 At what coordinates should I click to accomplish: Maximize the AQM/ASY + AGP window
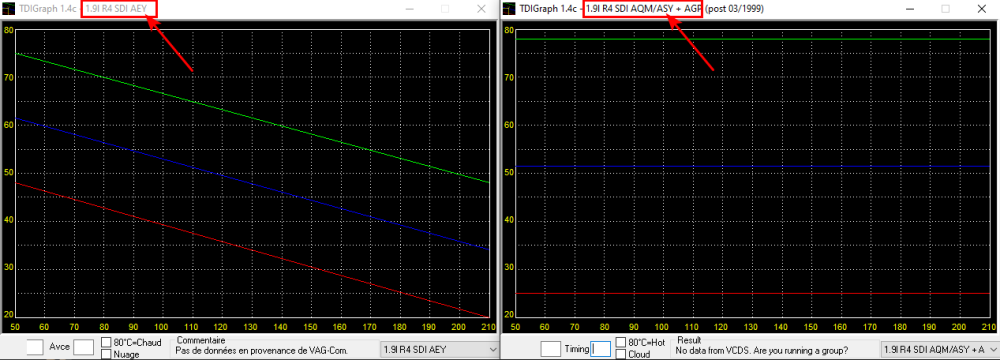click(x=945, y=9)
